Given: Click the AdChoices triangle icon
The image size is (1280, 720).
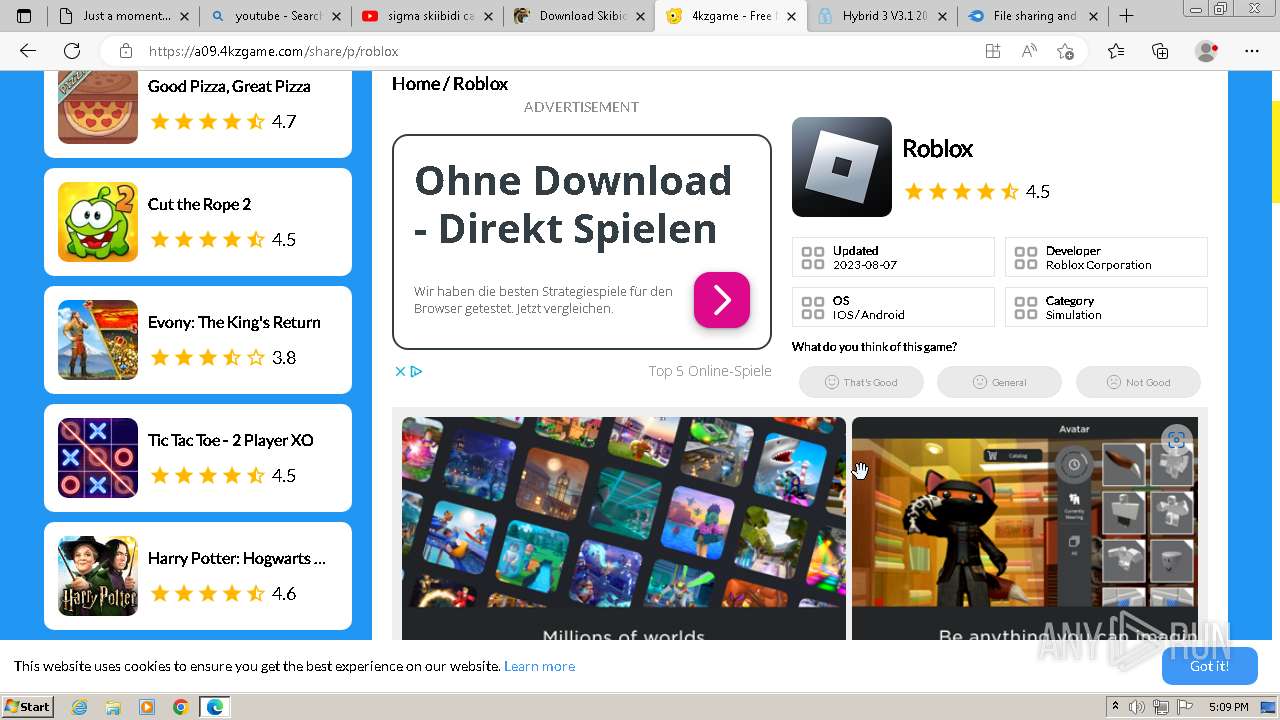Looking at the screenshot, I should tap(417, 371).
